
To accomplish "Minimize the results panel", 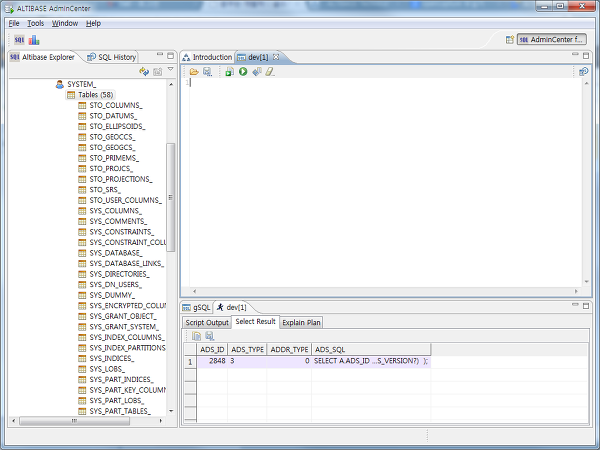I will (x=575, y=305).
